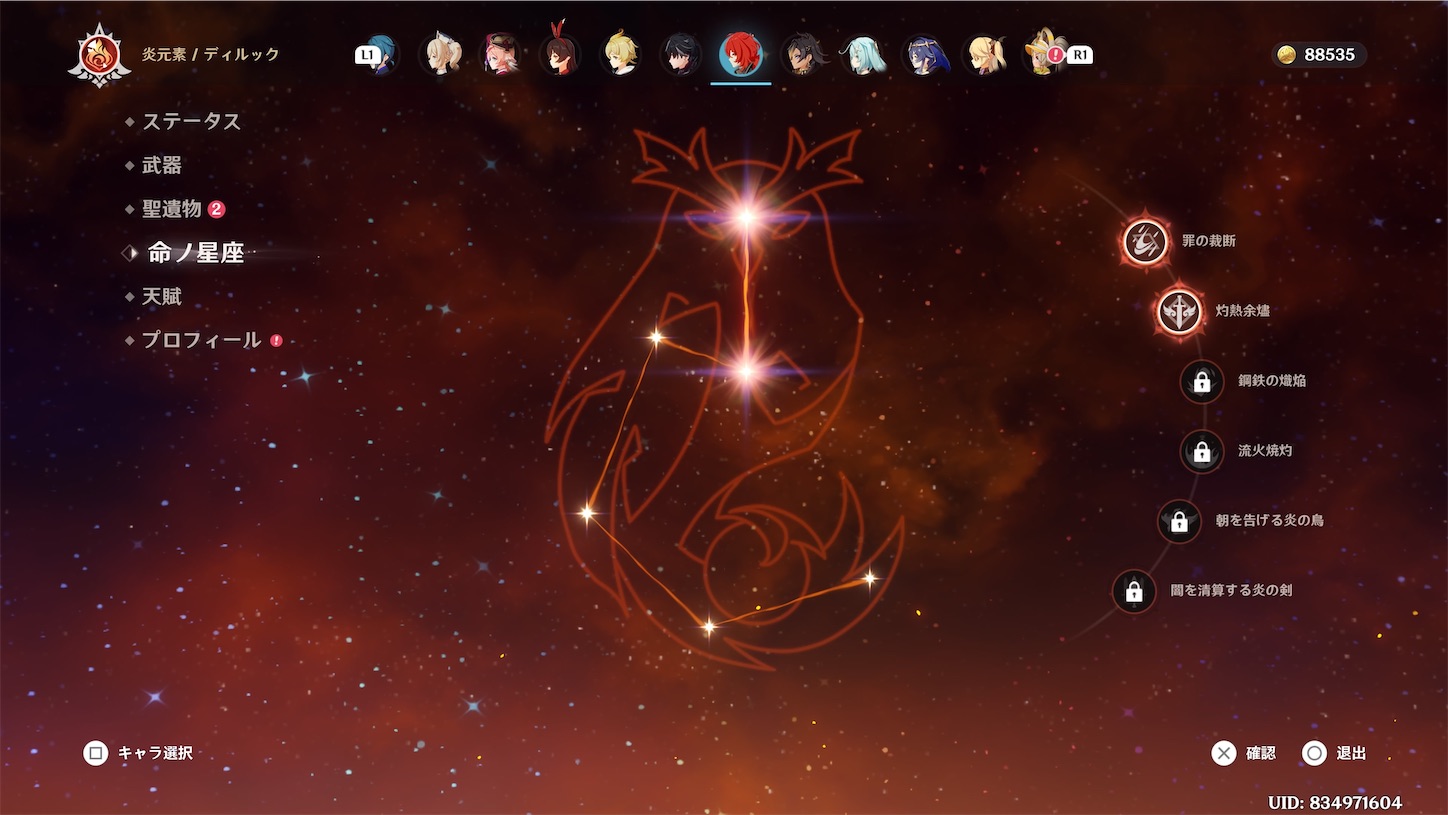
Task: Click the red 2 badge on 聖遺物
Action: tap(216, 209)
